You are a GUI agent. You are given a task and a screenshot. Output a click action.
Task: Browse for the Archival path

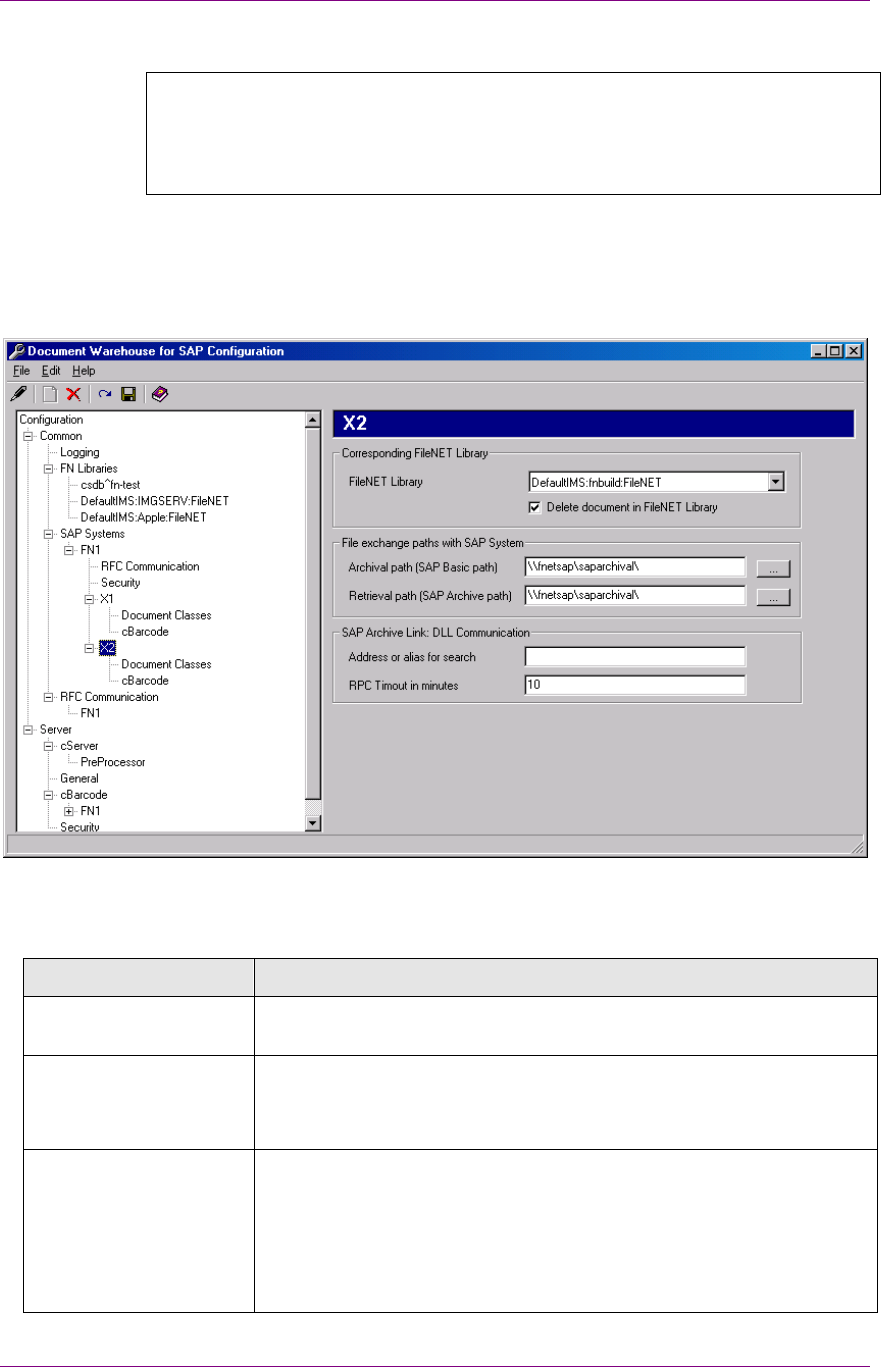[x=774, y=568]
